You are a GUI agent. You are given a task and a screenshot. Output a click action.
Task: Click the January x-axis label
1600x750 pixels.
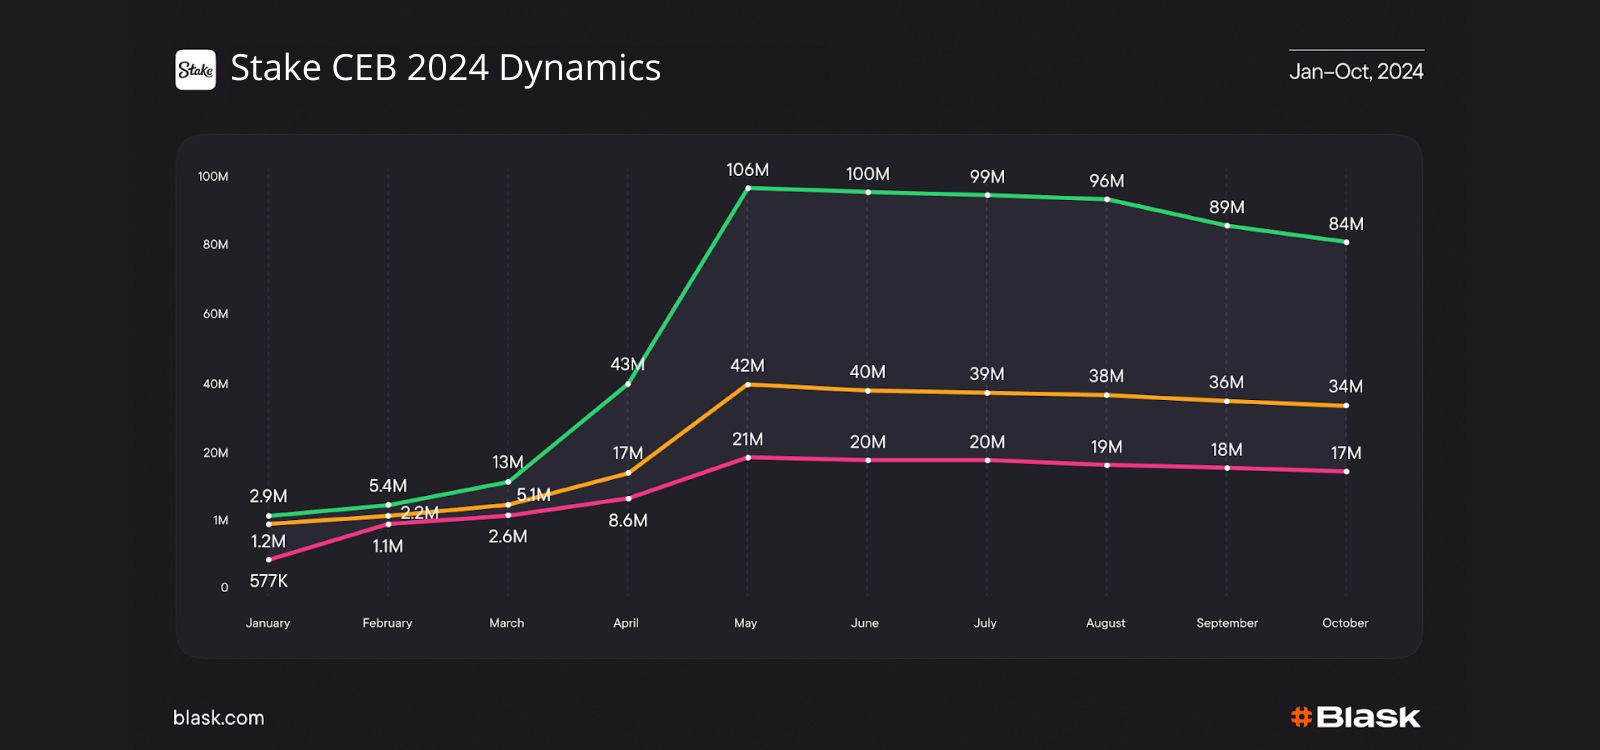click(x=268, y=623)
